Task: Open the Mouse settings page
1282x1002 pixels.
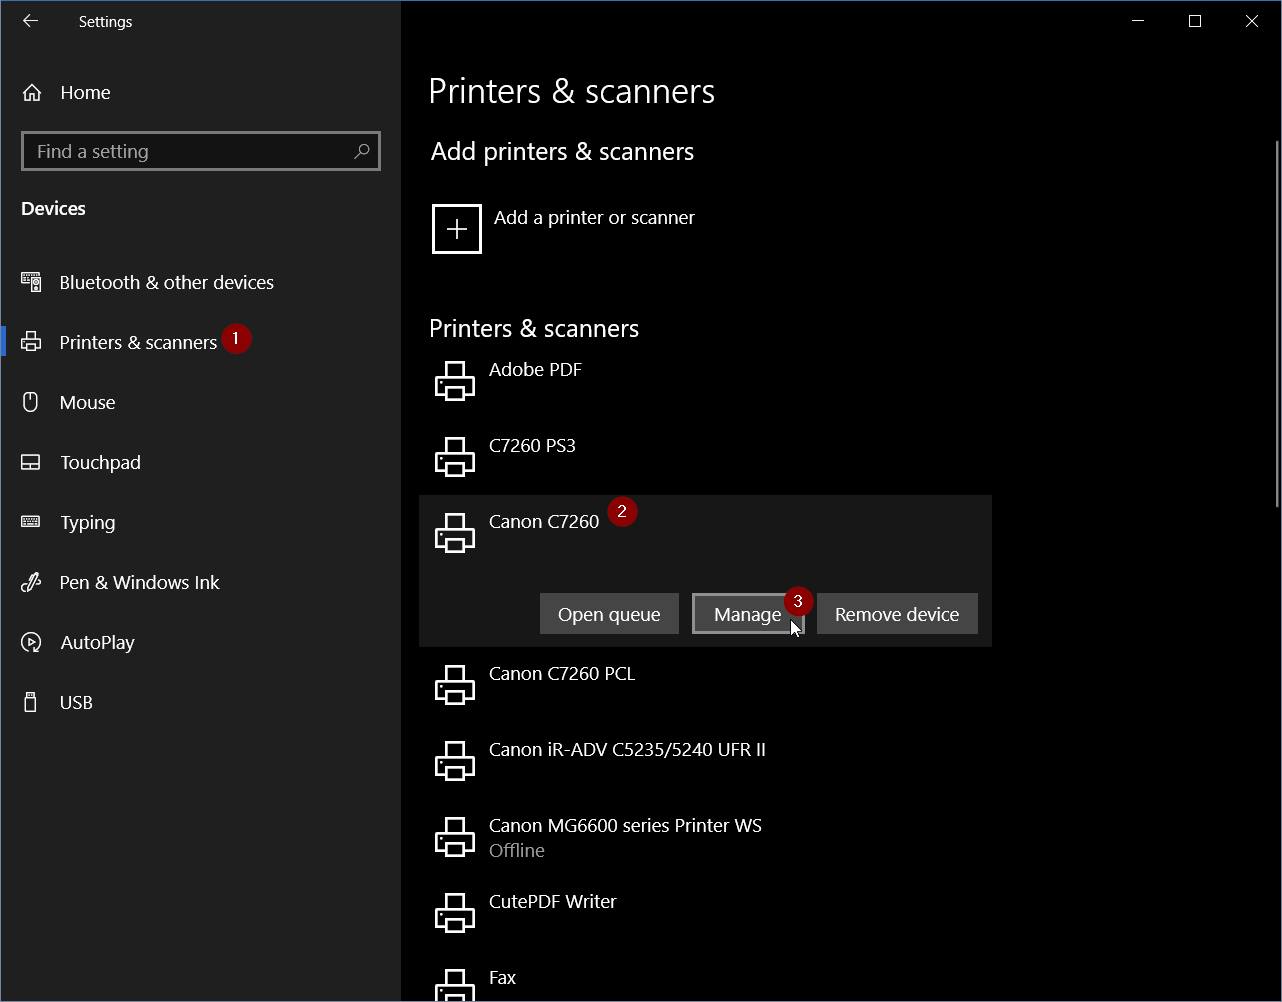Action: coord(88,402)
